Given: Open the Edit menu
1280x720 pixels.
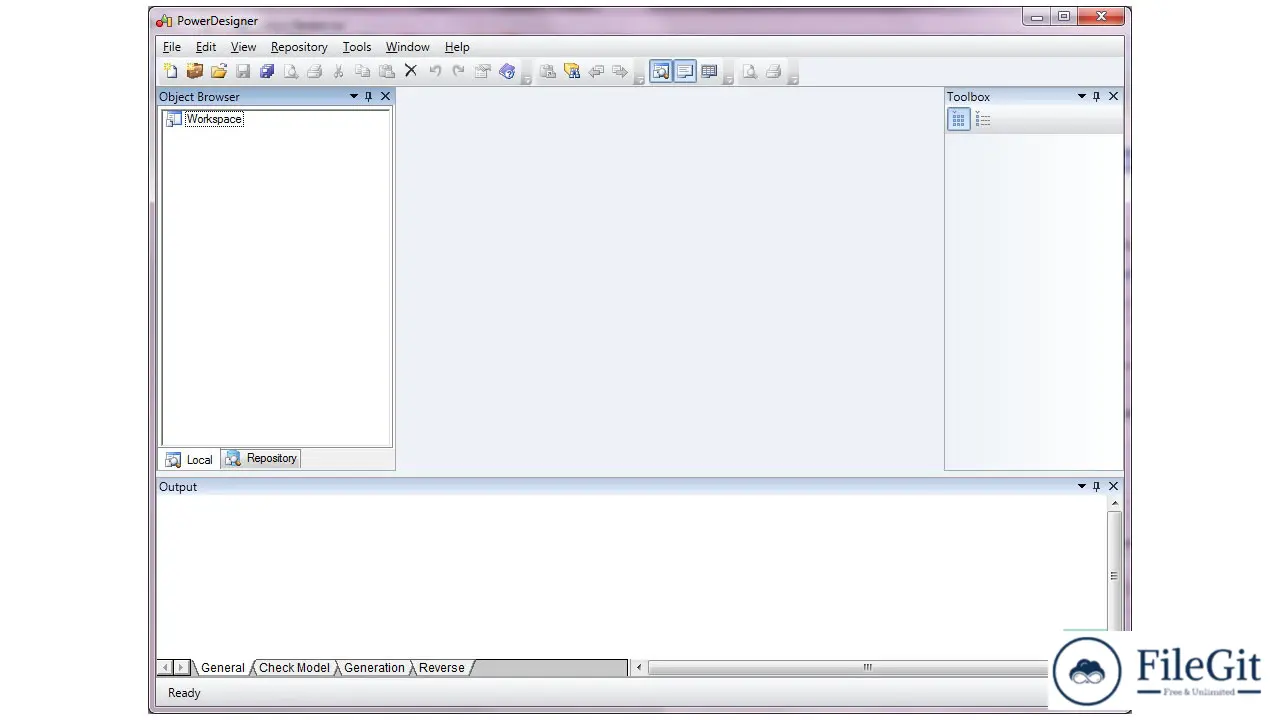Looking at the screenshot, I should click(x=206, y=47).
